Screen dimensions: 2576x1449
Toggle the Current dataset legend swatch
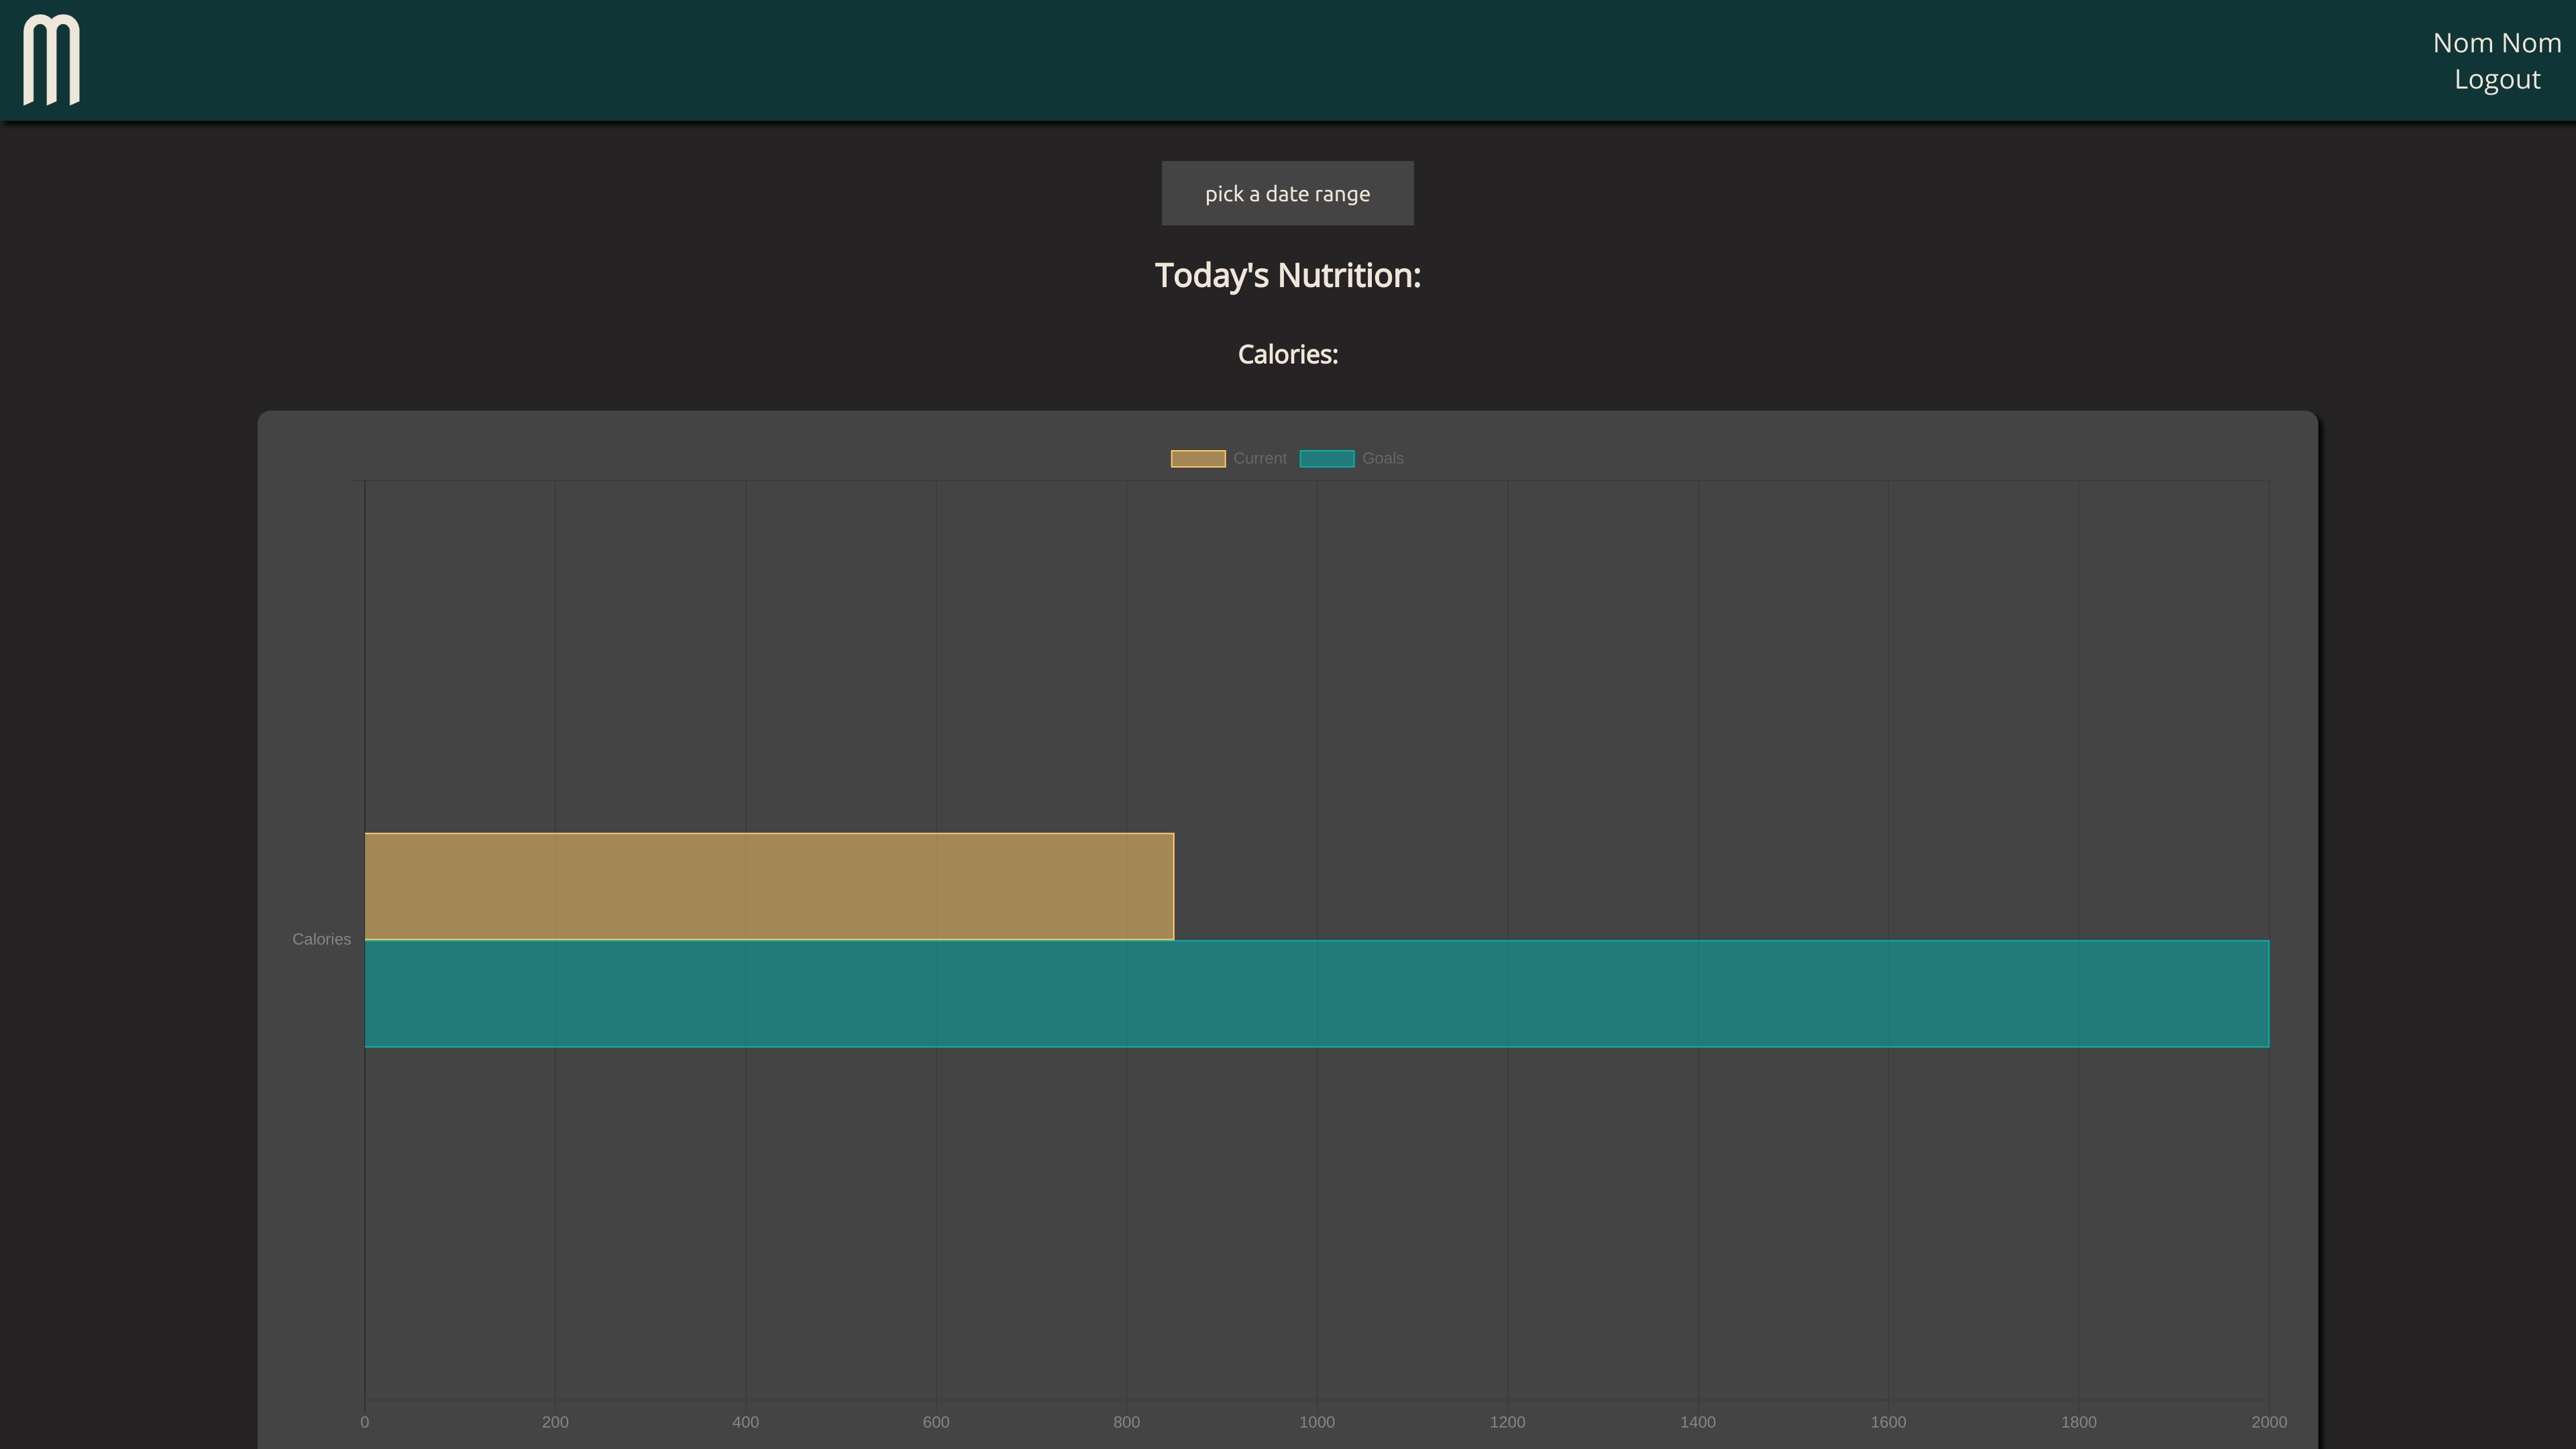1197,458
